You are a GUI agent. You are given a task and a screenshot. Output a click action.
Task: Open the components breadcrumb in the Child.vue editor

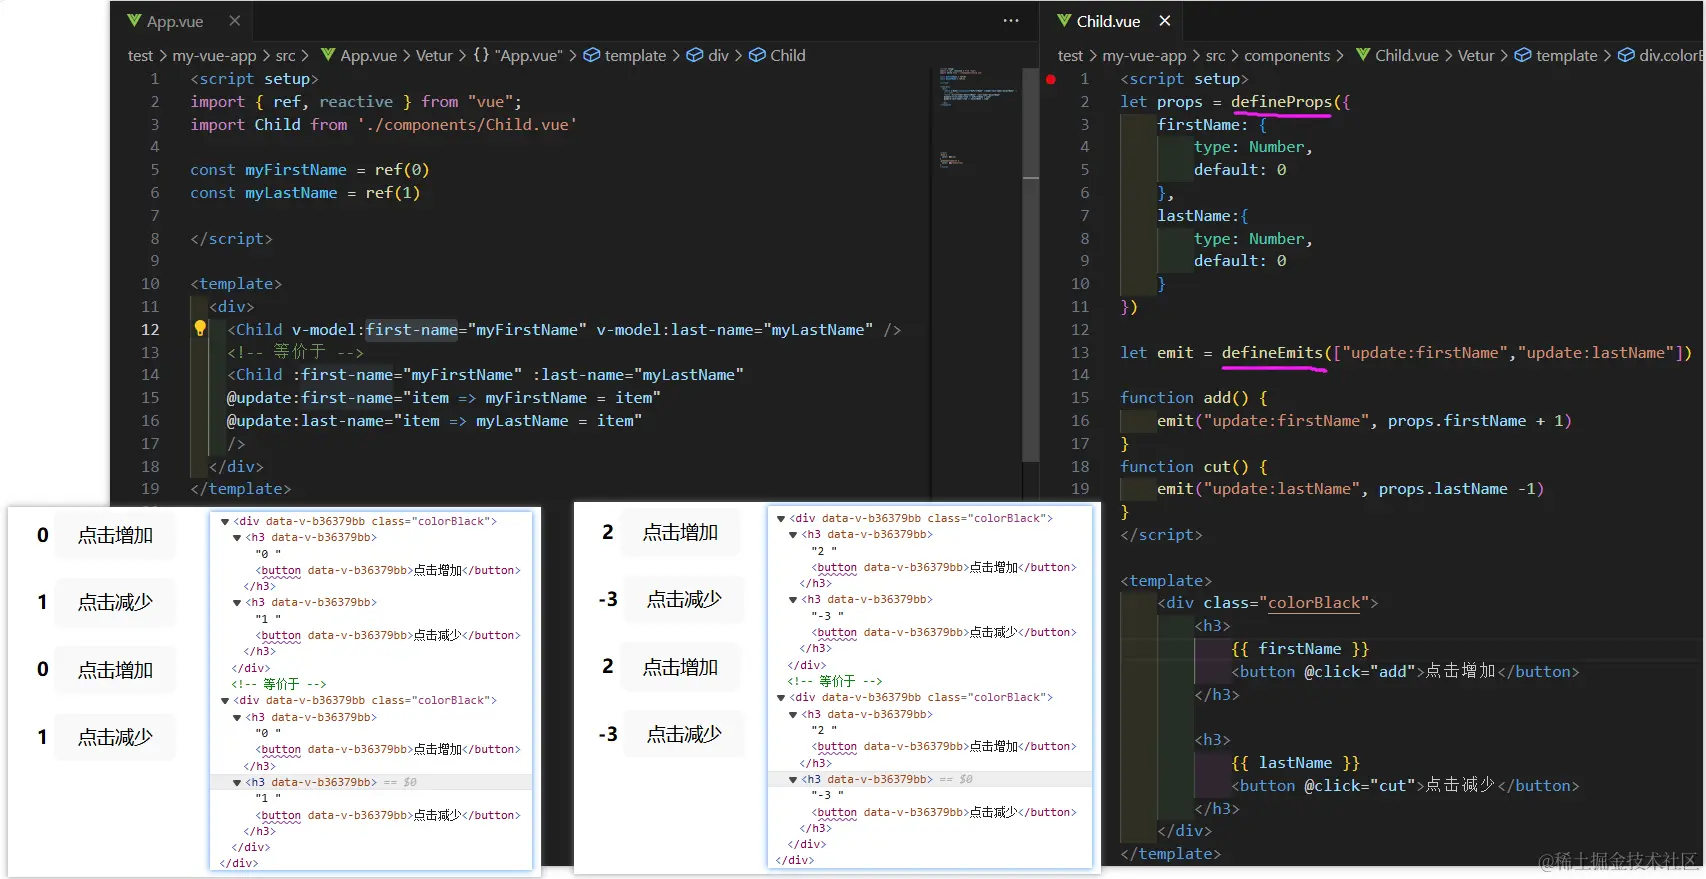[1287, 56]
